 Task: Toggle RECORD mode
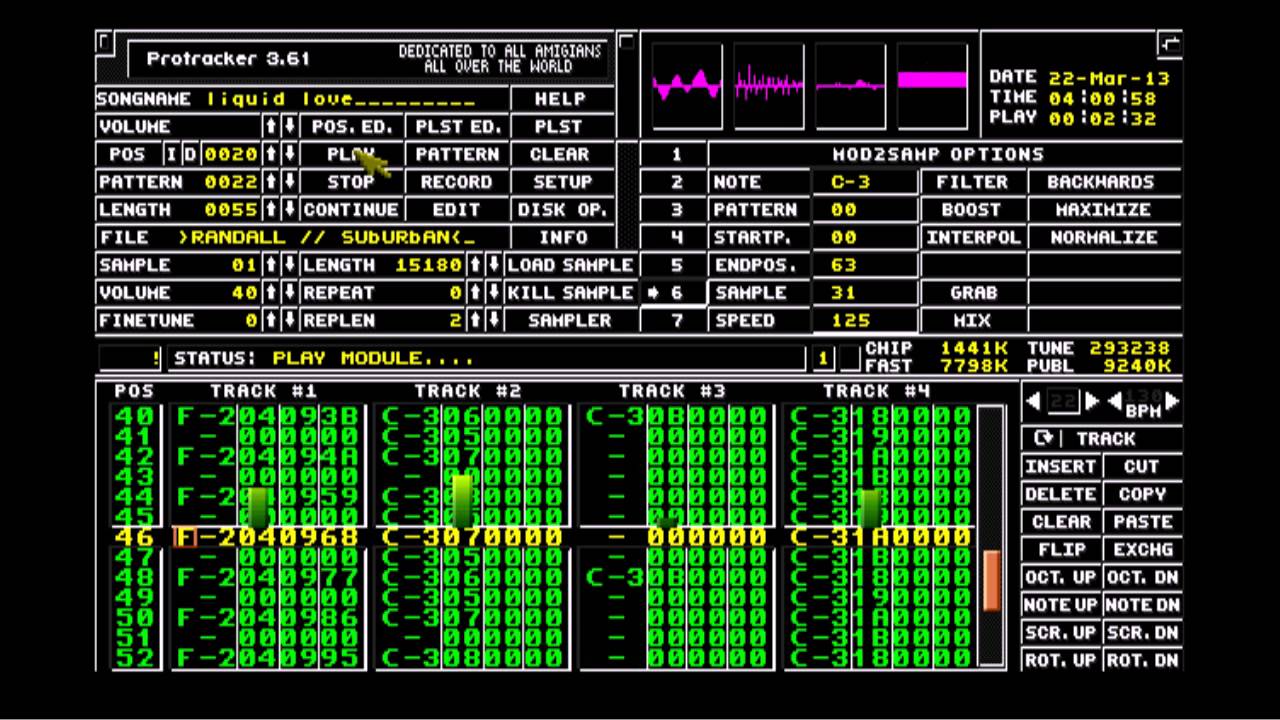(x=457, y=182)
